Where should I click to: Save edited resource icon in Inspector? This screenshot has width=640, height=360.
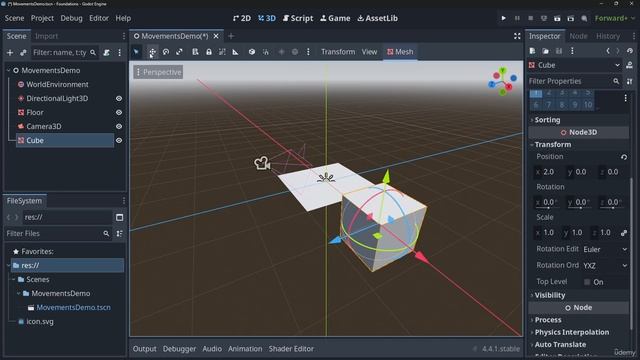(x=559, y=51)
